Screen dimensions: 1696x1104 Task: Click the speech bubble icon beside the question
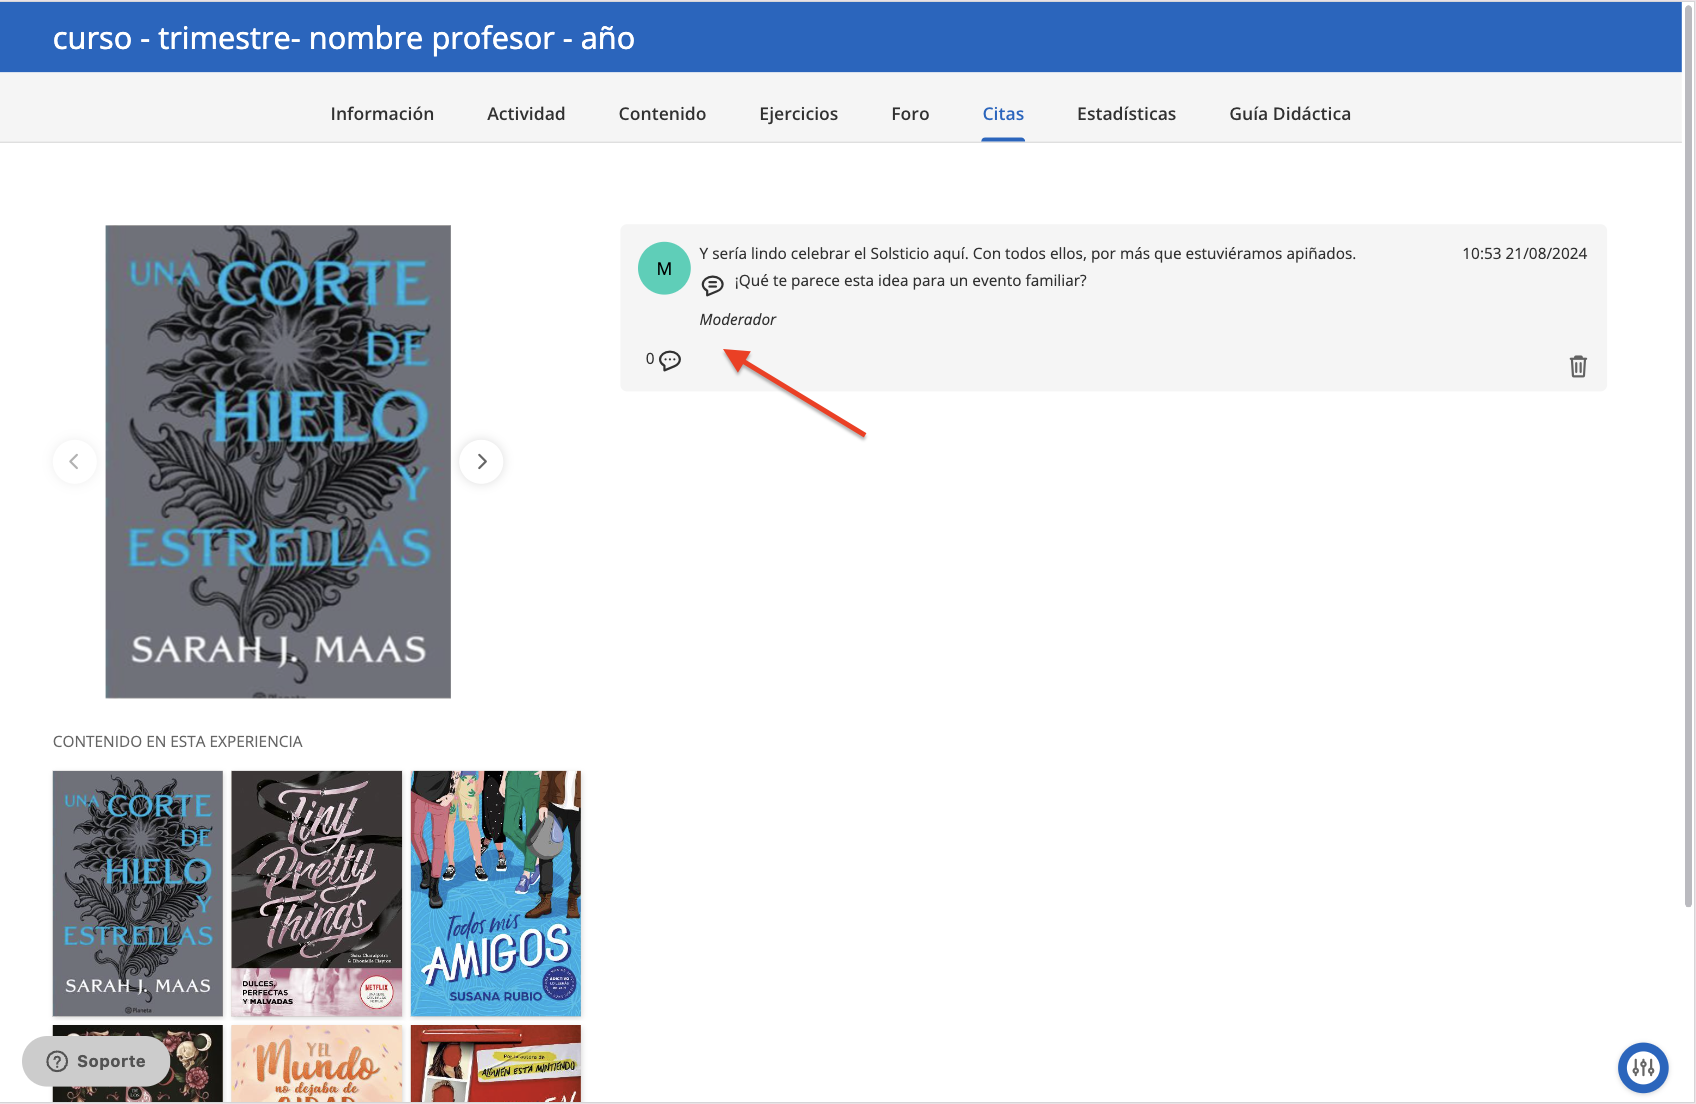pyautogui.click(x=712, y=285)
